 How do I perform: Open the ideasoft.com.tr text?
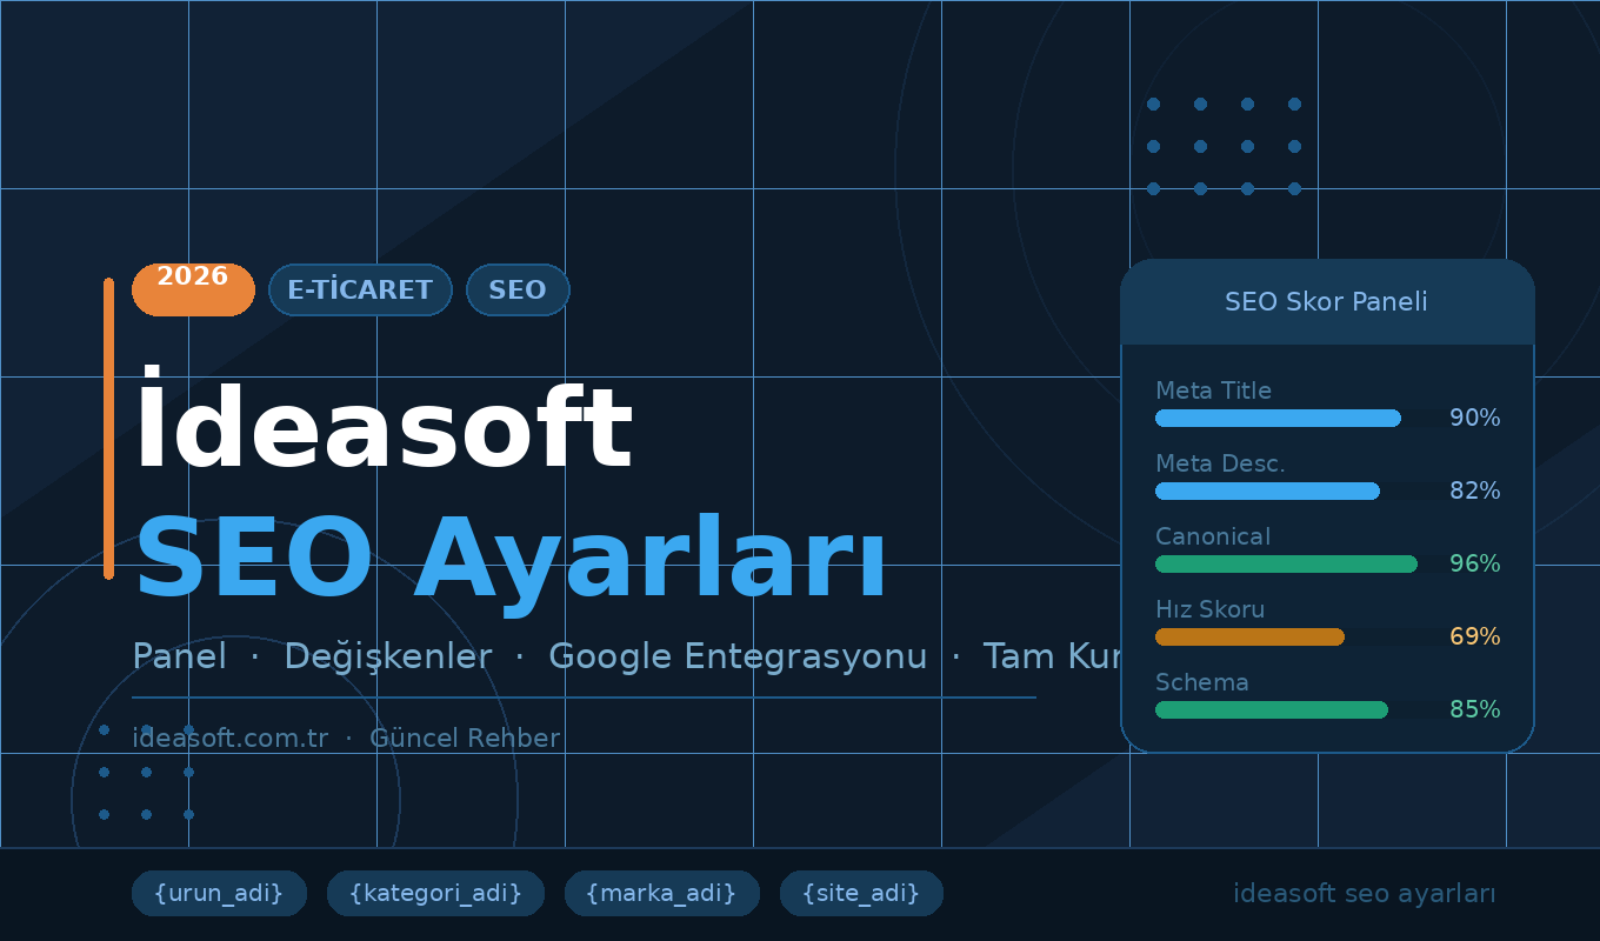coord(230,739)
